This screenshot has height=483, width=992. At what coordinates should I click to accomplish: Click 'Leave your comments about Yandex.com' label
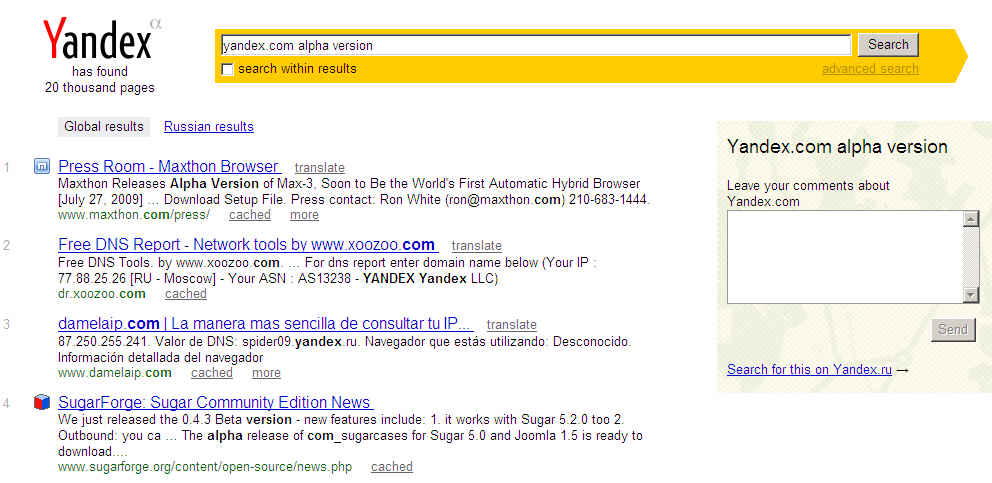(809, 194)
